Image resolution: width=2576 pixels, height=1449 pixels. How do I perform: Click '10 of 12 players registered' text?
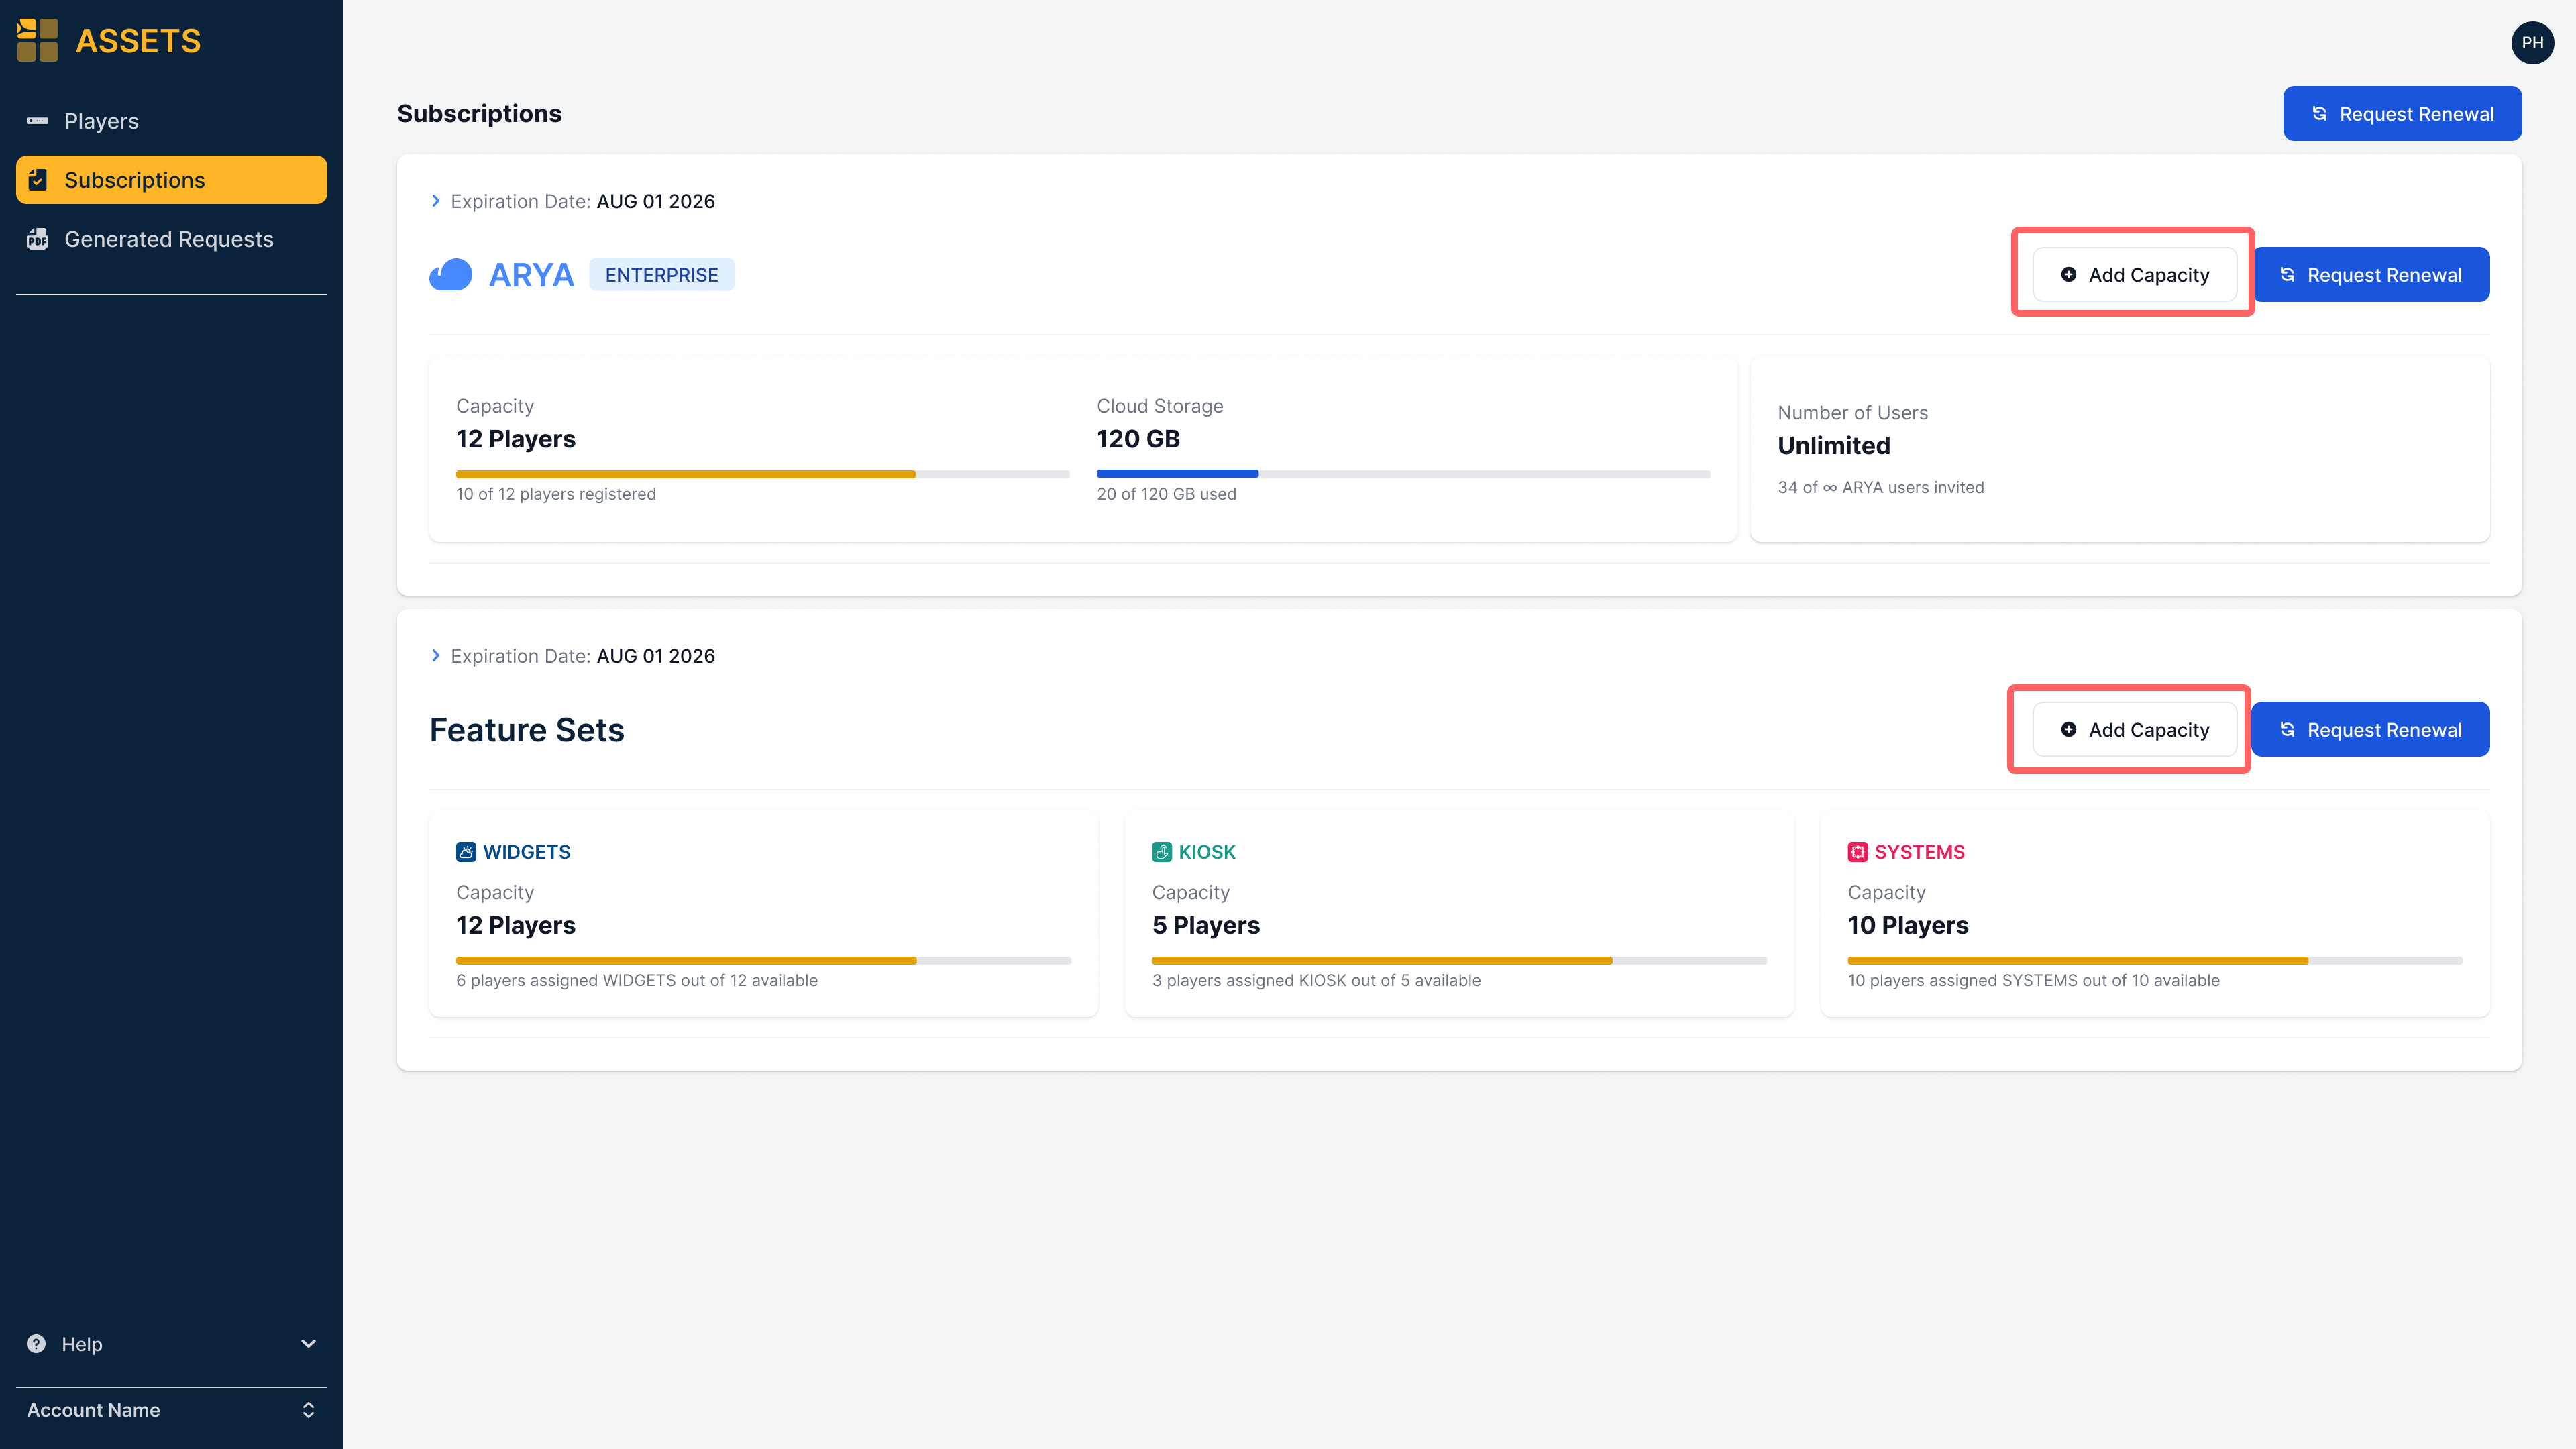tap(556, 494)
